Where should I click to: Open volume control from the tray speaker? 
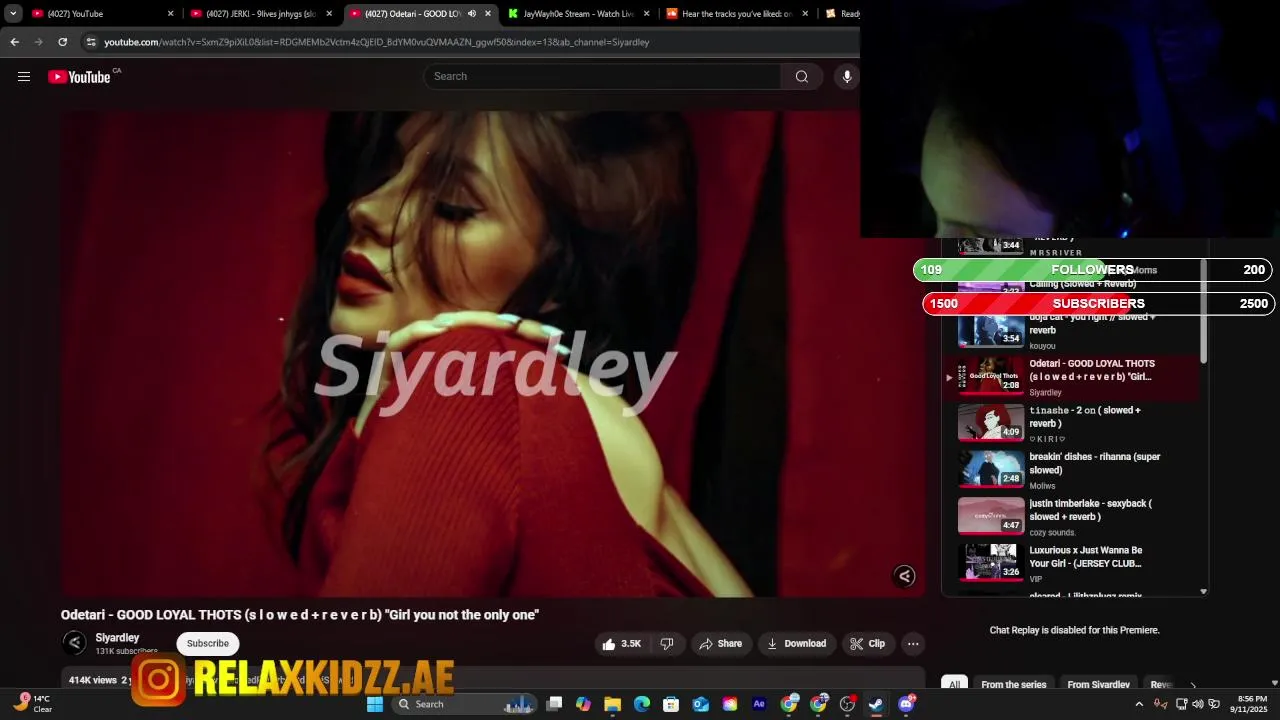pos(1198,704)
